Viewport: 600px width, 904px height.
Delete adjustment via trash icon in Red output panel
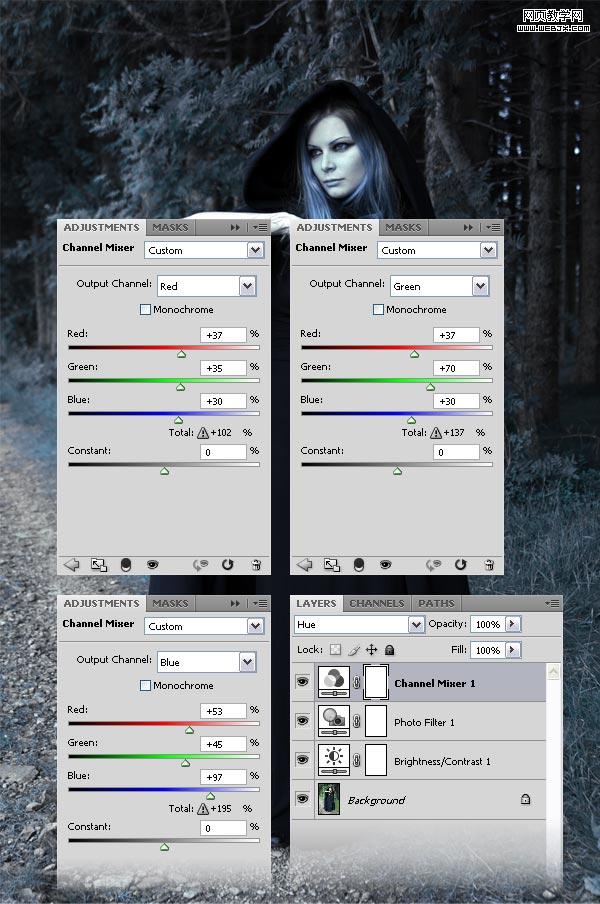pos(256,565)
